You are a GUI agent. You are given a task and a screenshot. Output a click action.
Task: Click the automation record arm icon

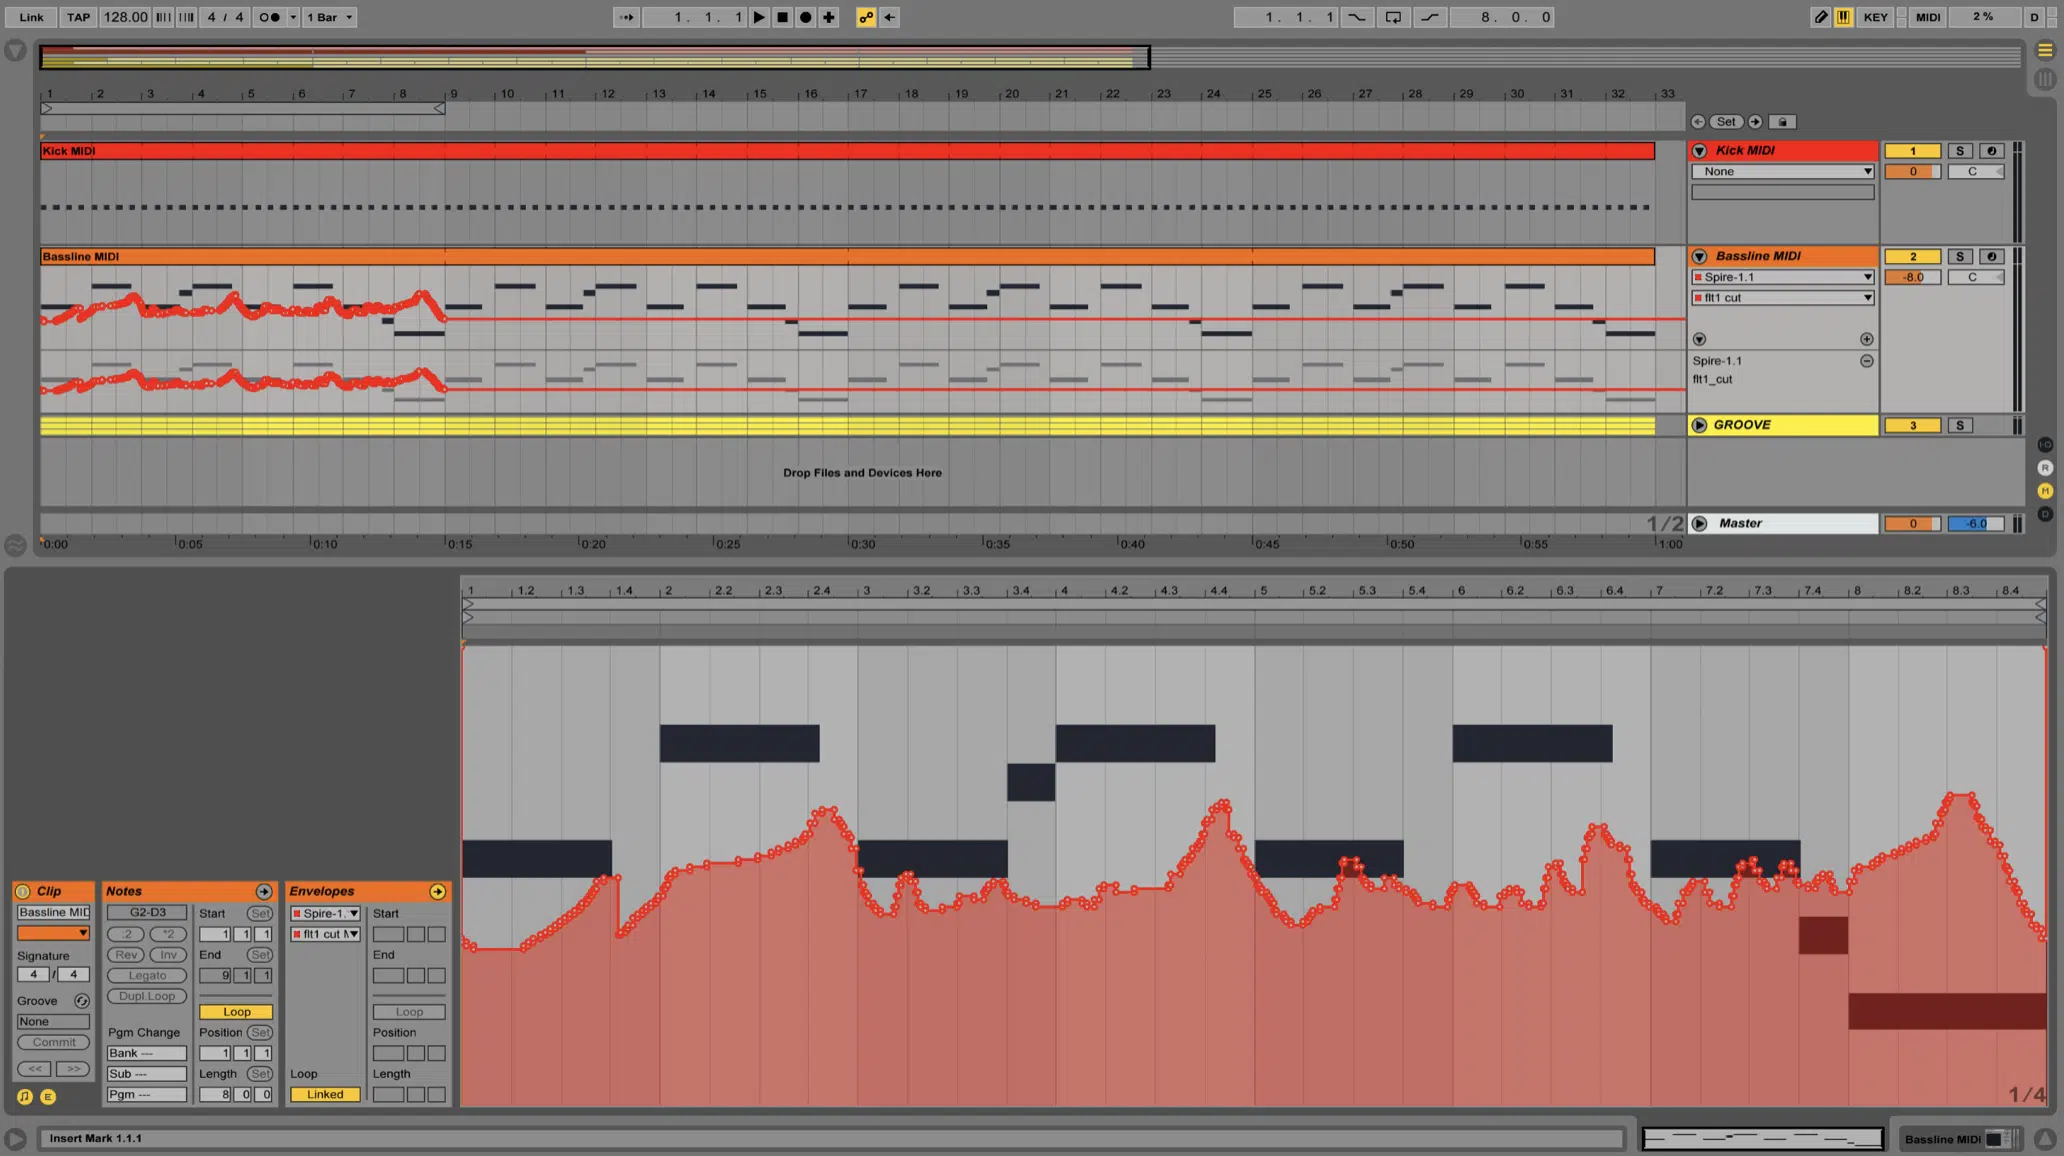pos(862,17)
